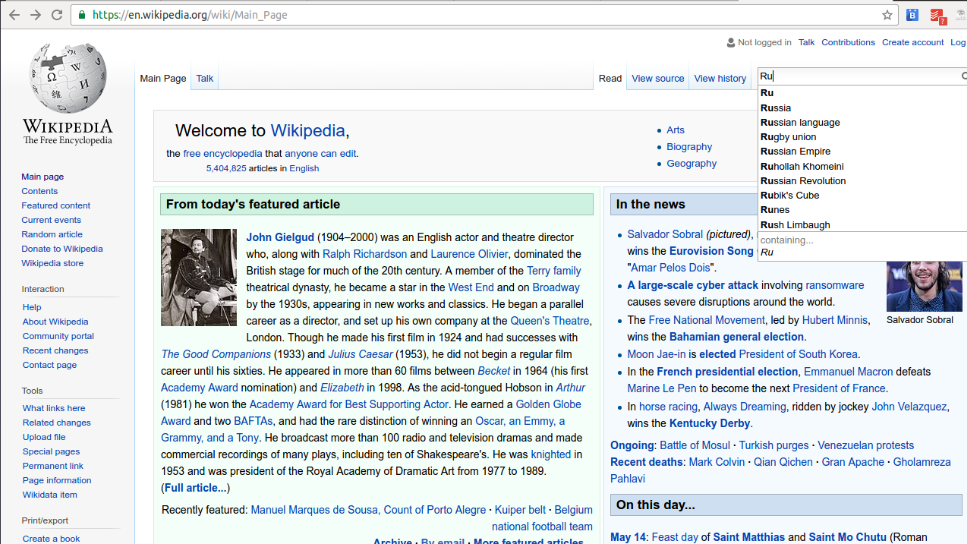
Task: Click the Create account link
Action: pyautogui.click(x=912, y=42)
